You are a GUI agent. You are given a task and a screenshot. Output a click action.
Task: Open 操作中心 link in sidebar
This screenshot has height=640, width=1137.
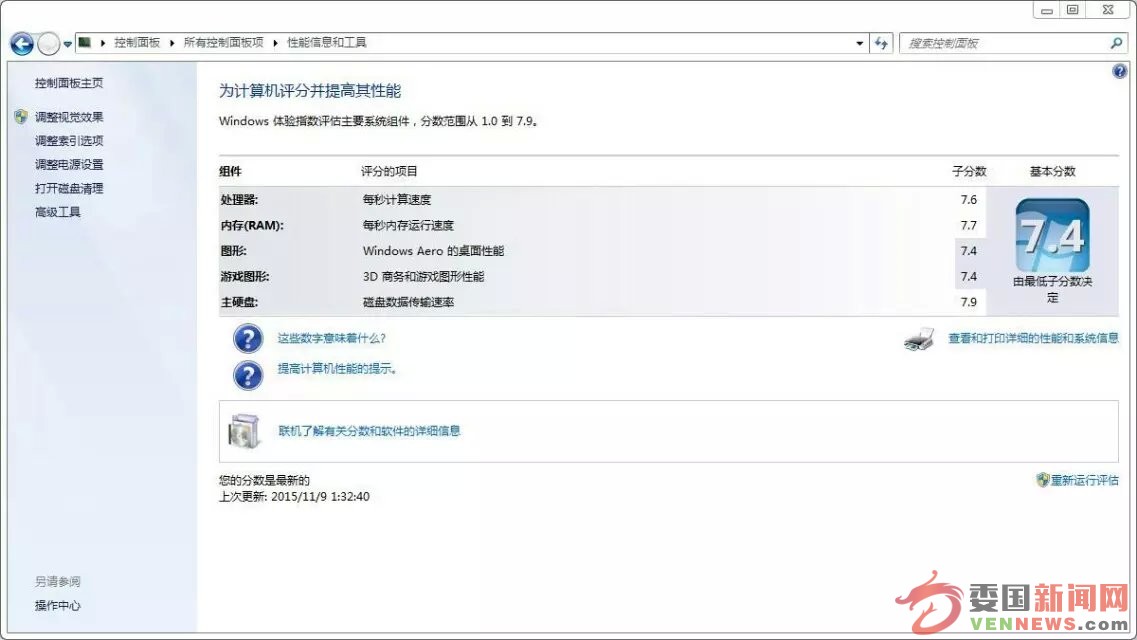pyautogui.click(x=57, y=605)
